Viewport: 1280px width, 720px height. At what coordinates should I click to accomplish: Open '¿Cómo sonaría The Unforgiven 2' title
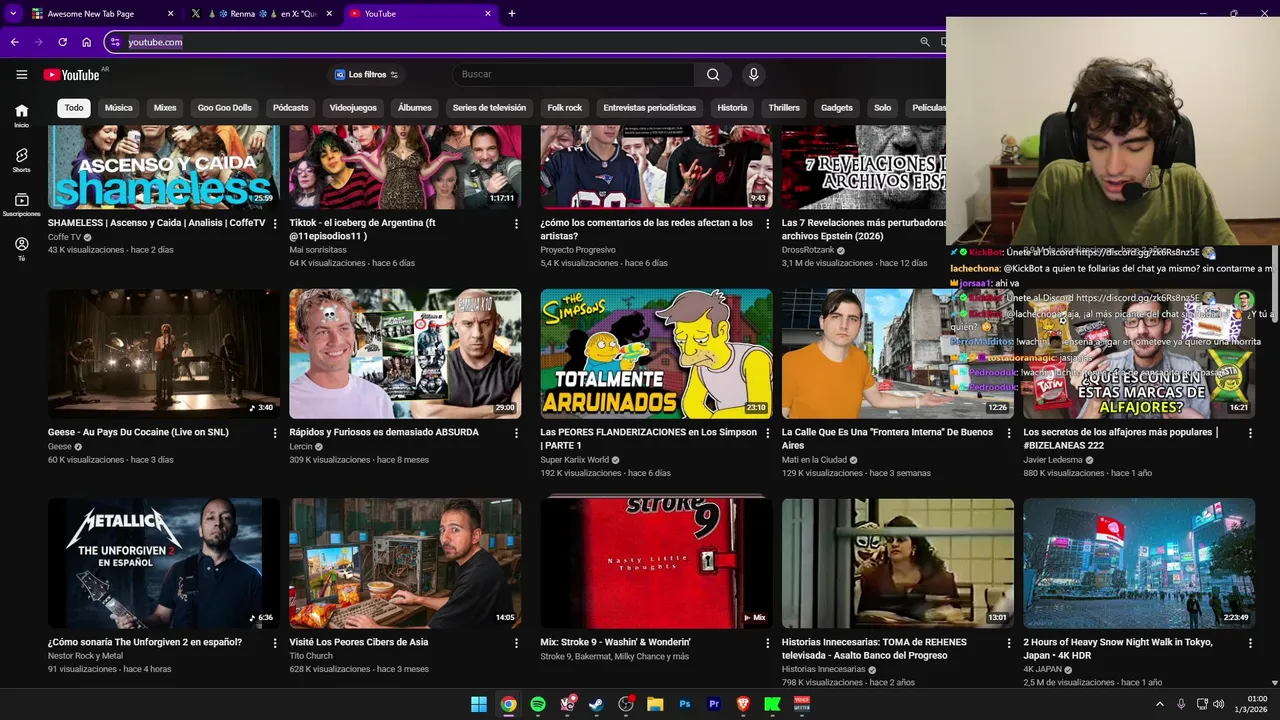(x=145, y=642)
